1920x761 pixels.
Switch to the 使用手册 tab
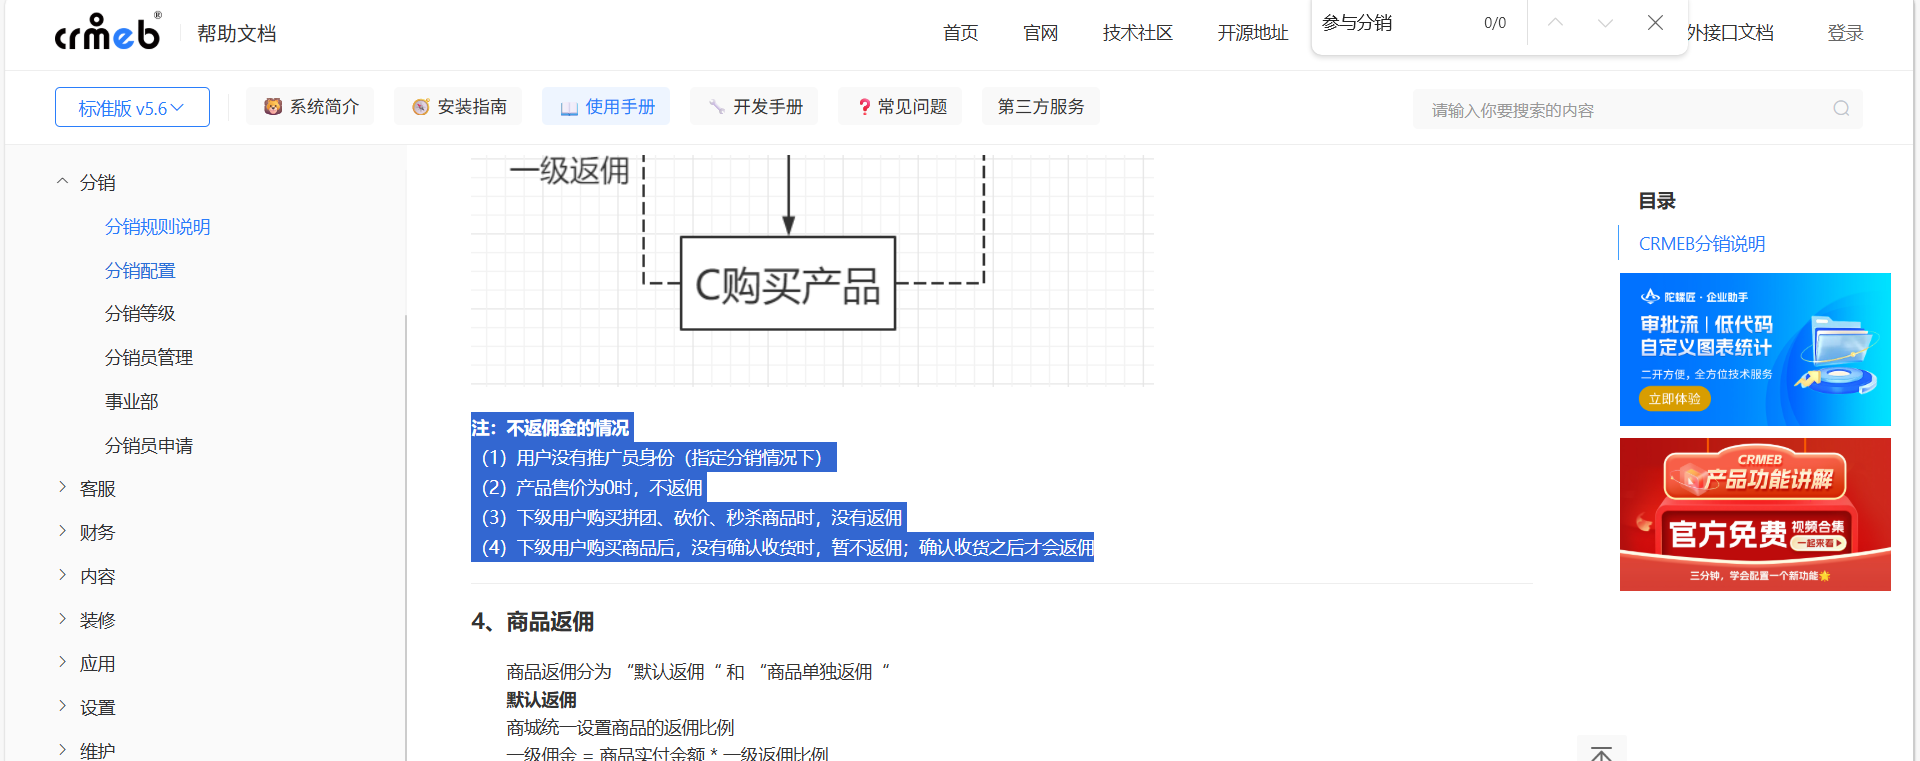pyautogui.click(x=607, y=107)
